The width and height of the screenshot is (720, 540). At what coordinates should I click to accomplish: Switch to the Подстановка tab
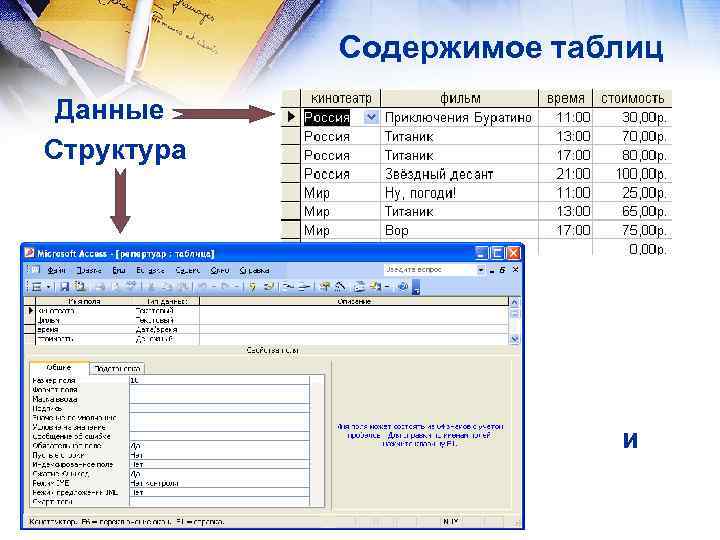click(117, 368)
